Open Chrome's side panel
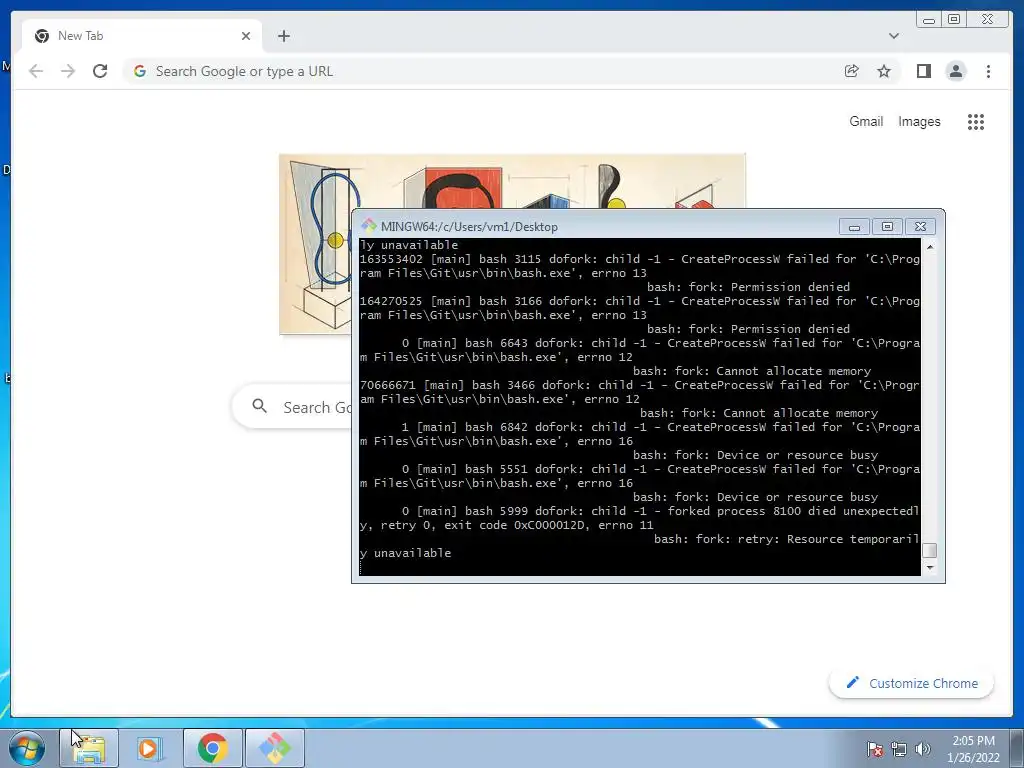The width and height of the screenshot is (1024, 768). tap(923, 71)
